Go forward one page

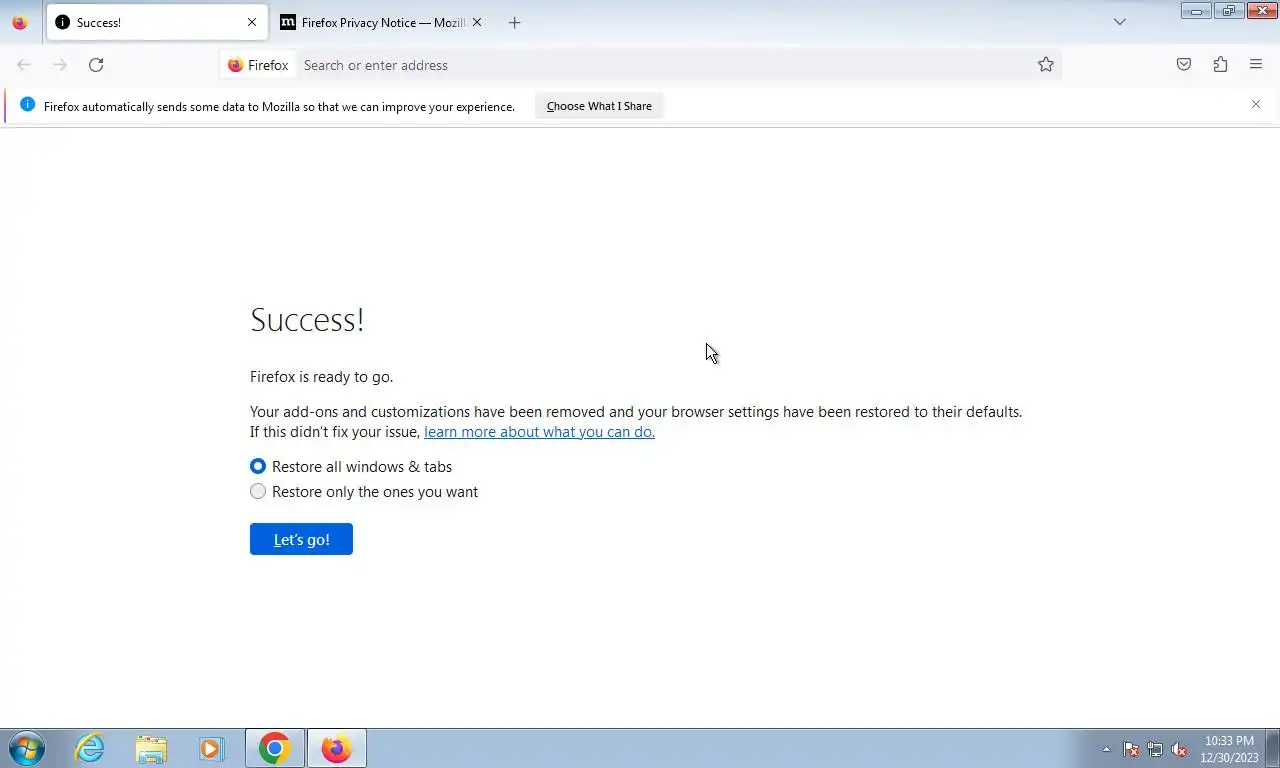pyautogui.click(x=60, y=65)
